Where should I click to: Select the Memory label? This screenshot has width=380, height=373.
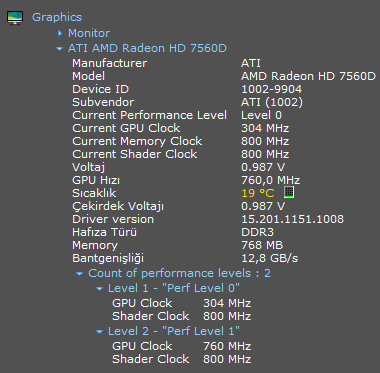[95, 245]
